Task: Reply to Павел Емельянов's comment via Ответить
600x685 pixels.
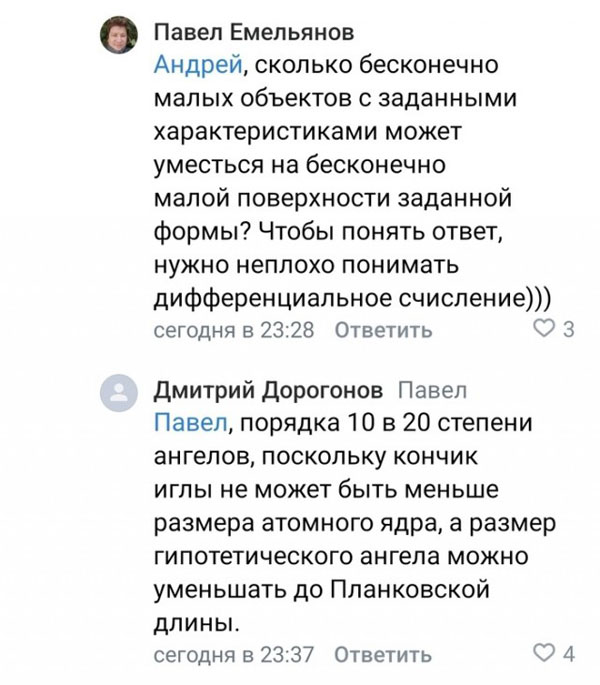Action: [x=382, y=330]
